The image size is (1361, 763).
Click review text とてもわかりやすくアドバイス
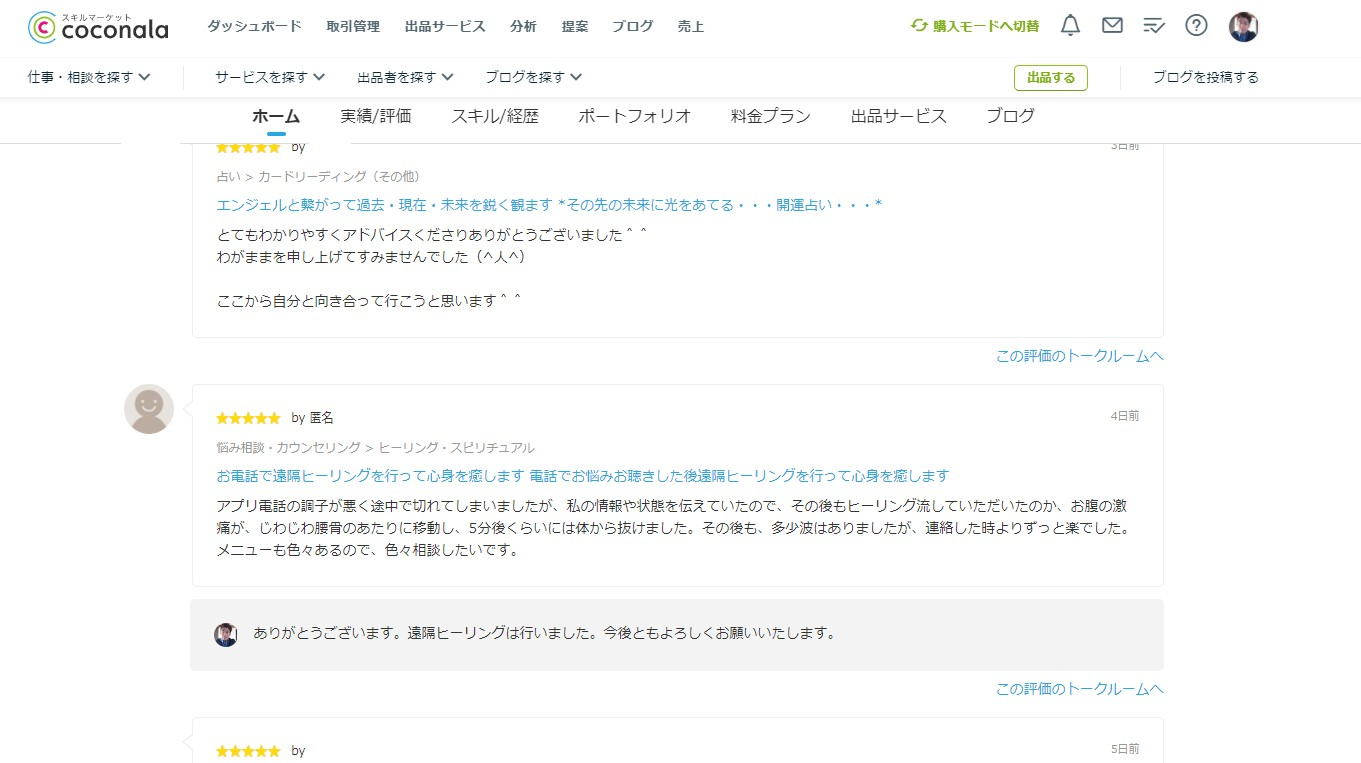[x=433, y=235]
